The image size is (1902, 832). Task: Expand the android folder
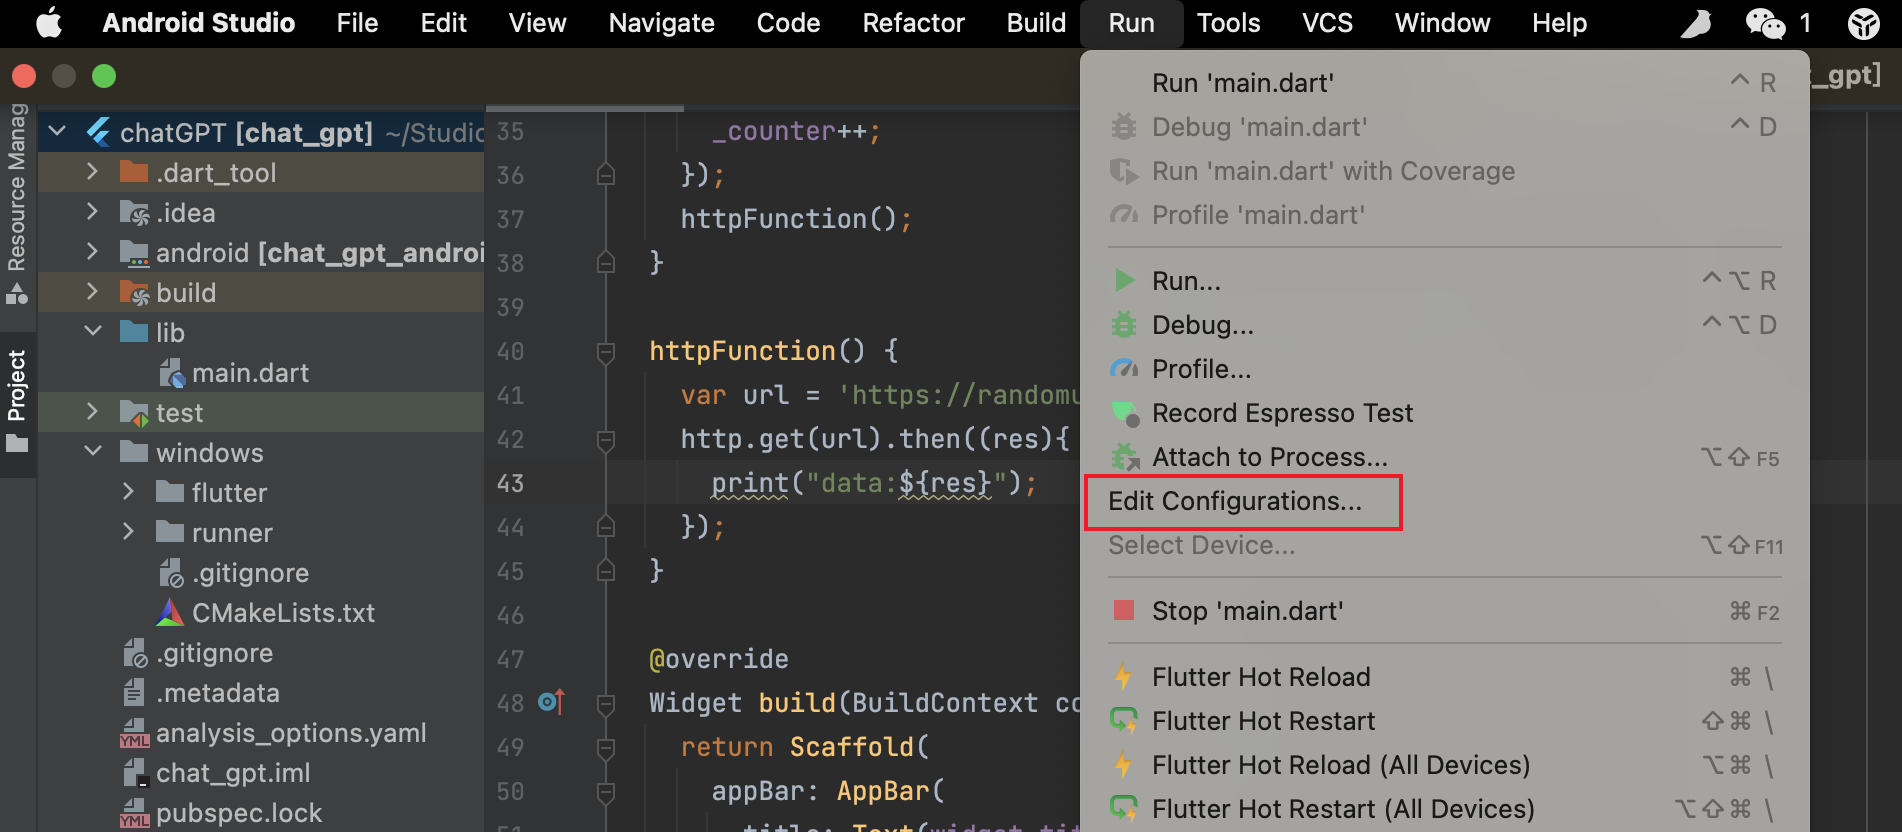click(92, 251)
